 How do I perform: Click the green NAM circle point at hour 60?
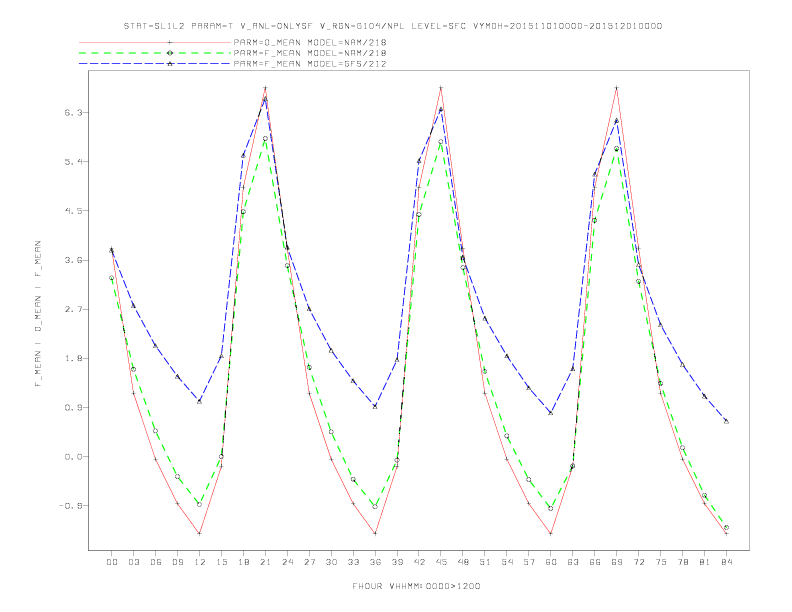551,508
